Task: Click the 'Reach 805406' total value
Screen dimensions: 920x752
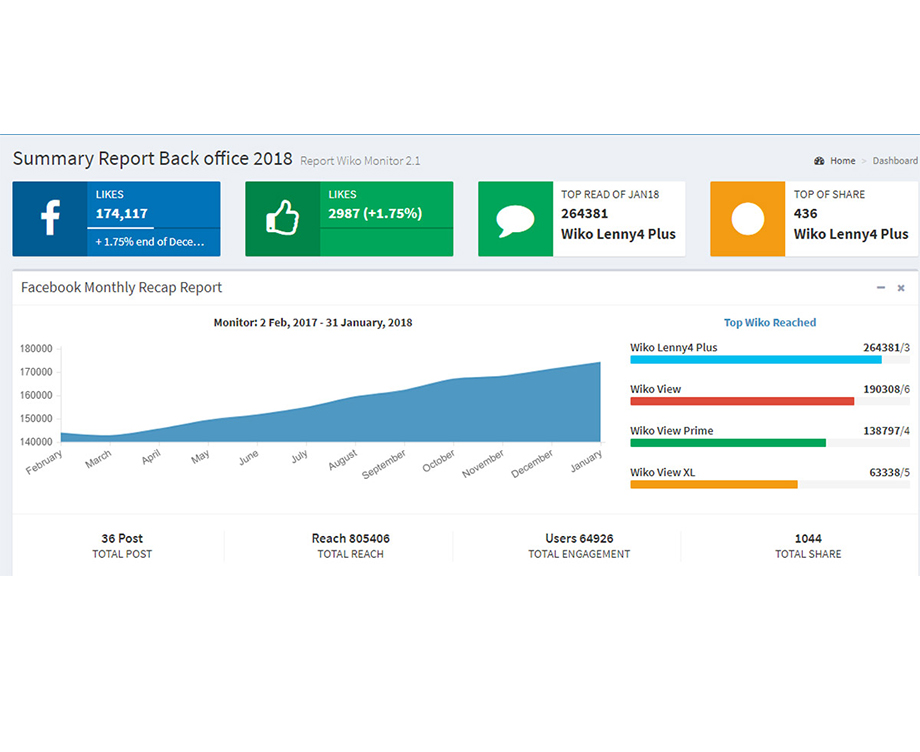Action: (x=350, y=538)
